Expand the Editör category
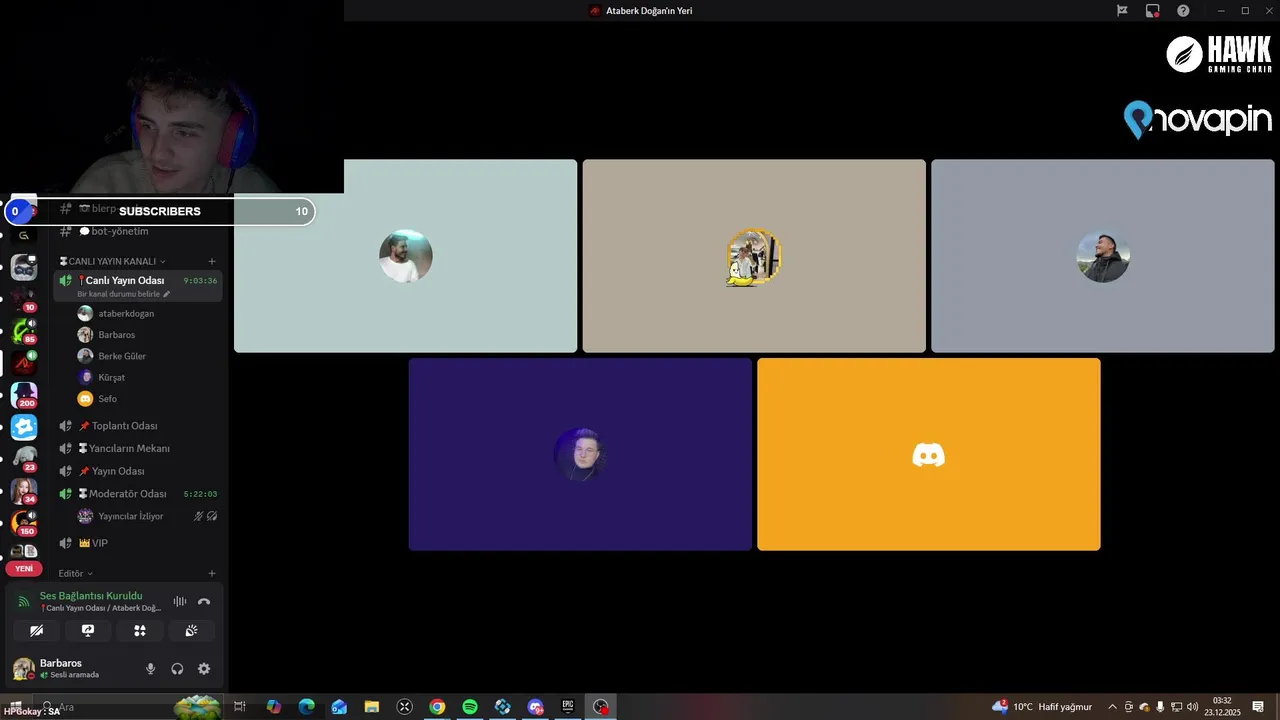 [x=75, y=574]
